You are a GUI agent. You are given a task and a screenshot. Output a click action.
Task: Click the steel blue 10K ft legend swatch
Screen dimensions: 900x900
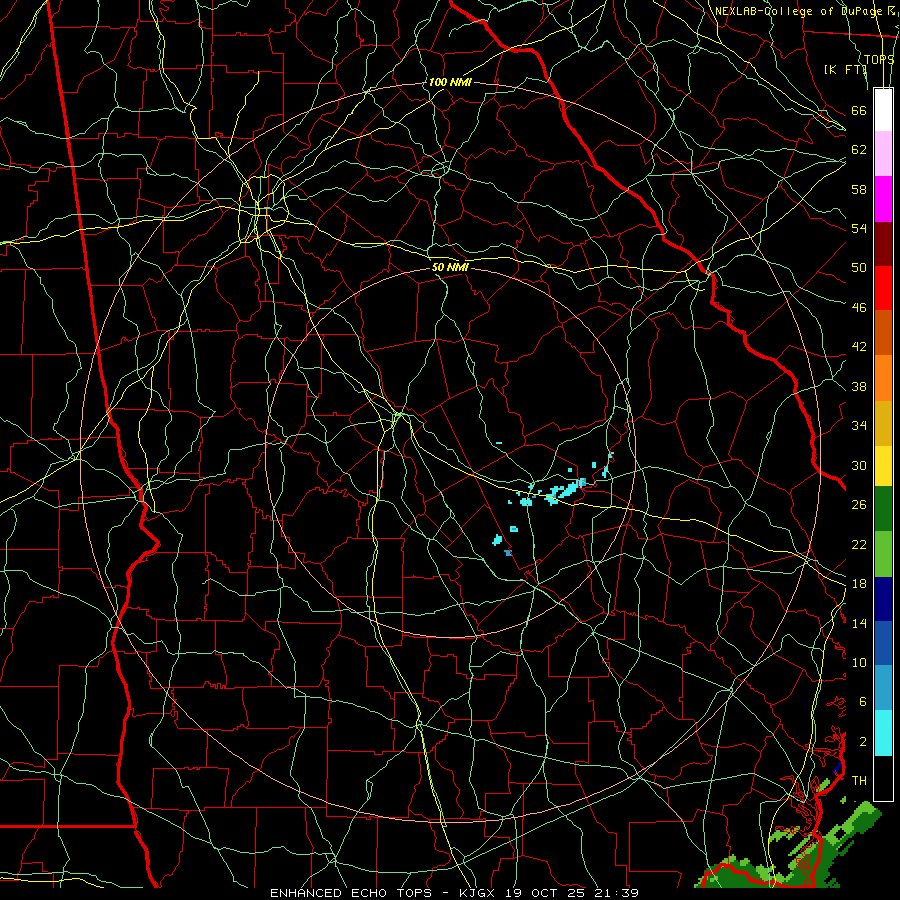[x=883, y=688]
